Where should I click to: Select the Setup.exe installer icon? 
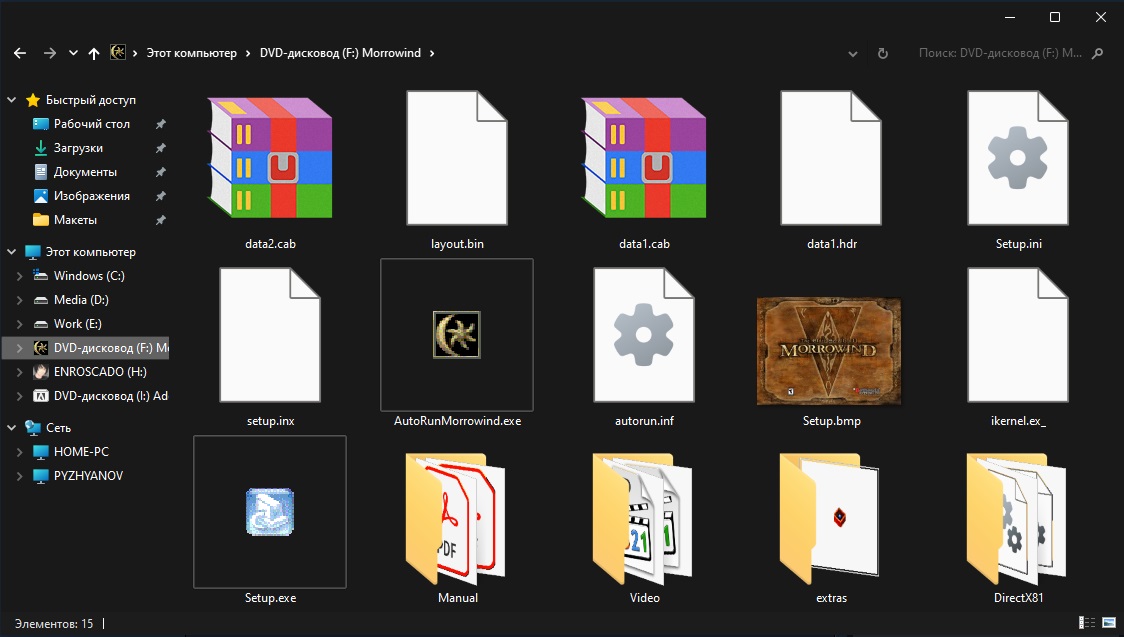click(270, 512)
